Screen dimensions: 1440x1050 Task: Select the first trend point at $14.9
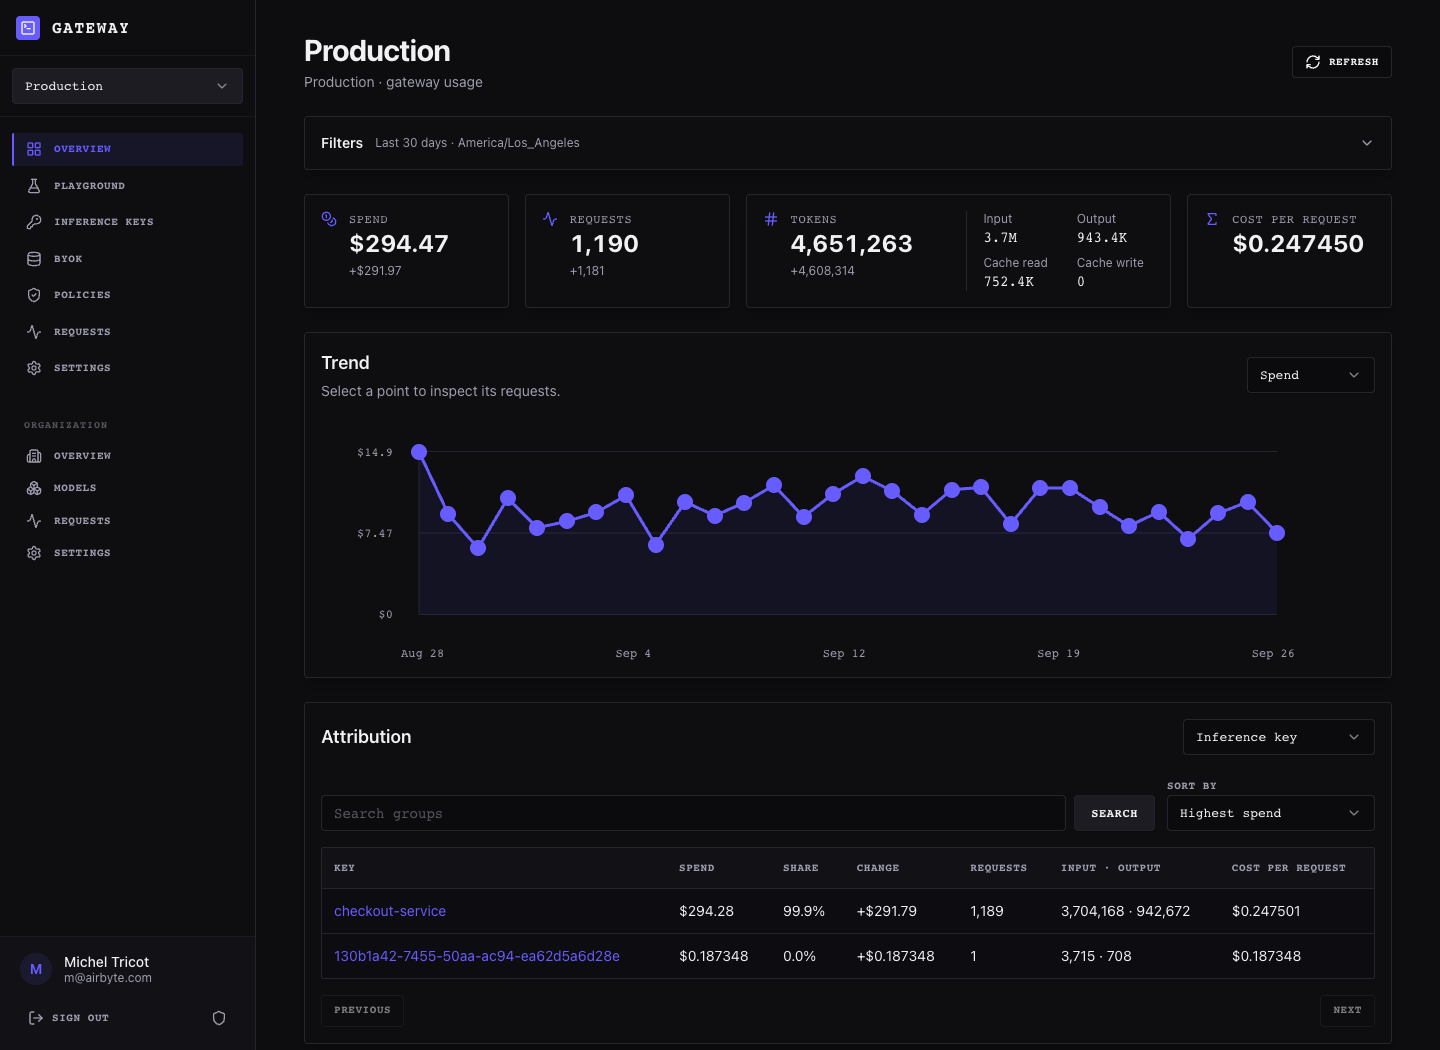click(419, 452)
